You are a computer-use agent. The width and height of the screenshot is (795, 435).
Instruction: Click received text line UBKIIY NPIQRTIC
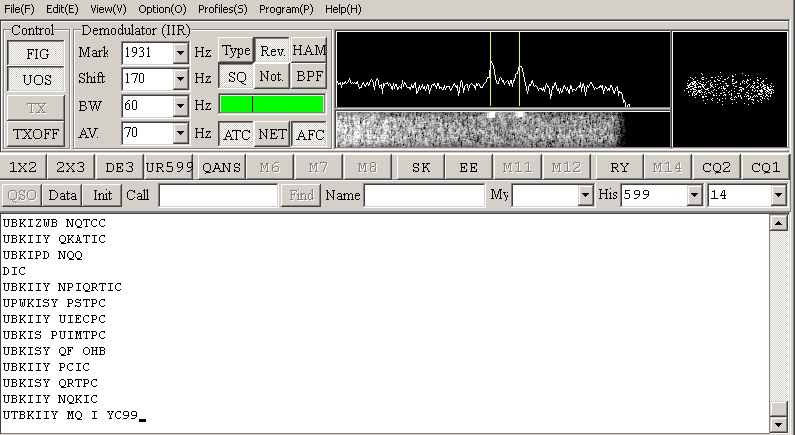point(62,287)
